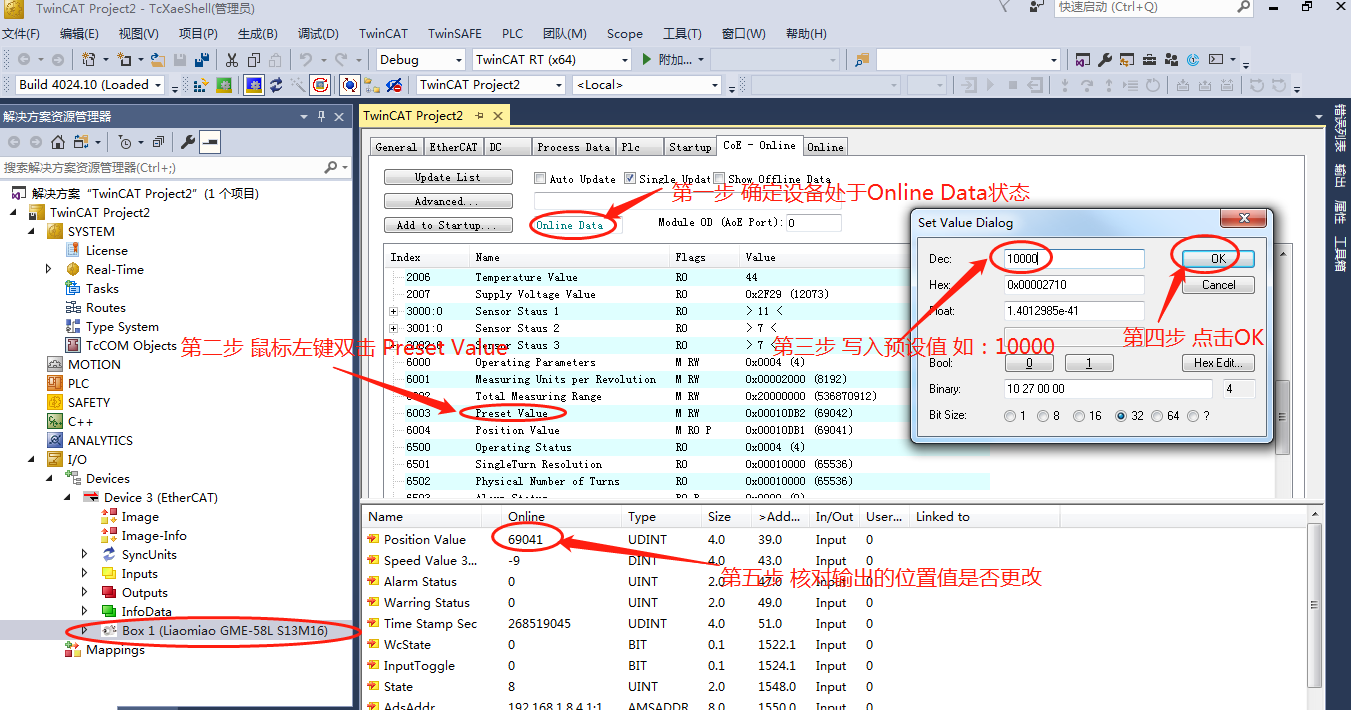Image resolution: width=1351 pixels, height=710 pixels.
Task: Select the '?' Bit Size radio button
Action: point(1194,416)
